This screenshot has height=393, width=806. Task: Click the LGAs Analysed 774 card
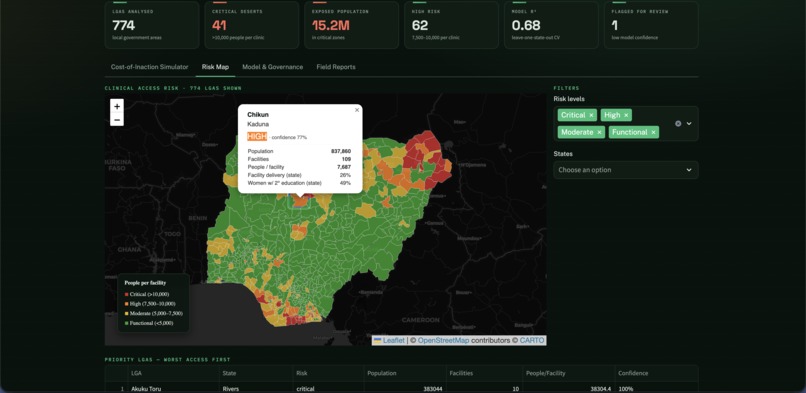coord(152,25)
